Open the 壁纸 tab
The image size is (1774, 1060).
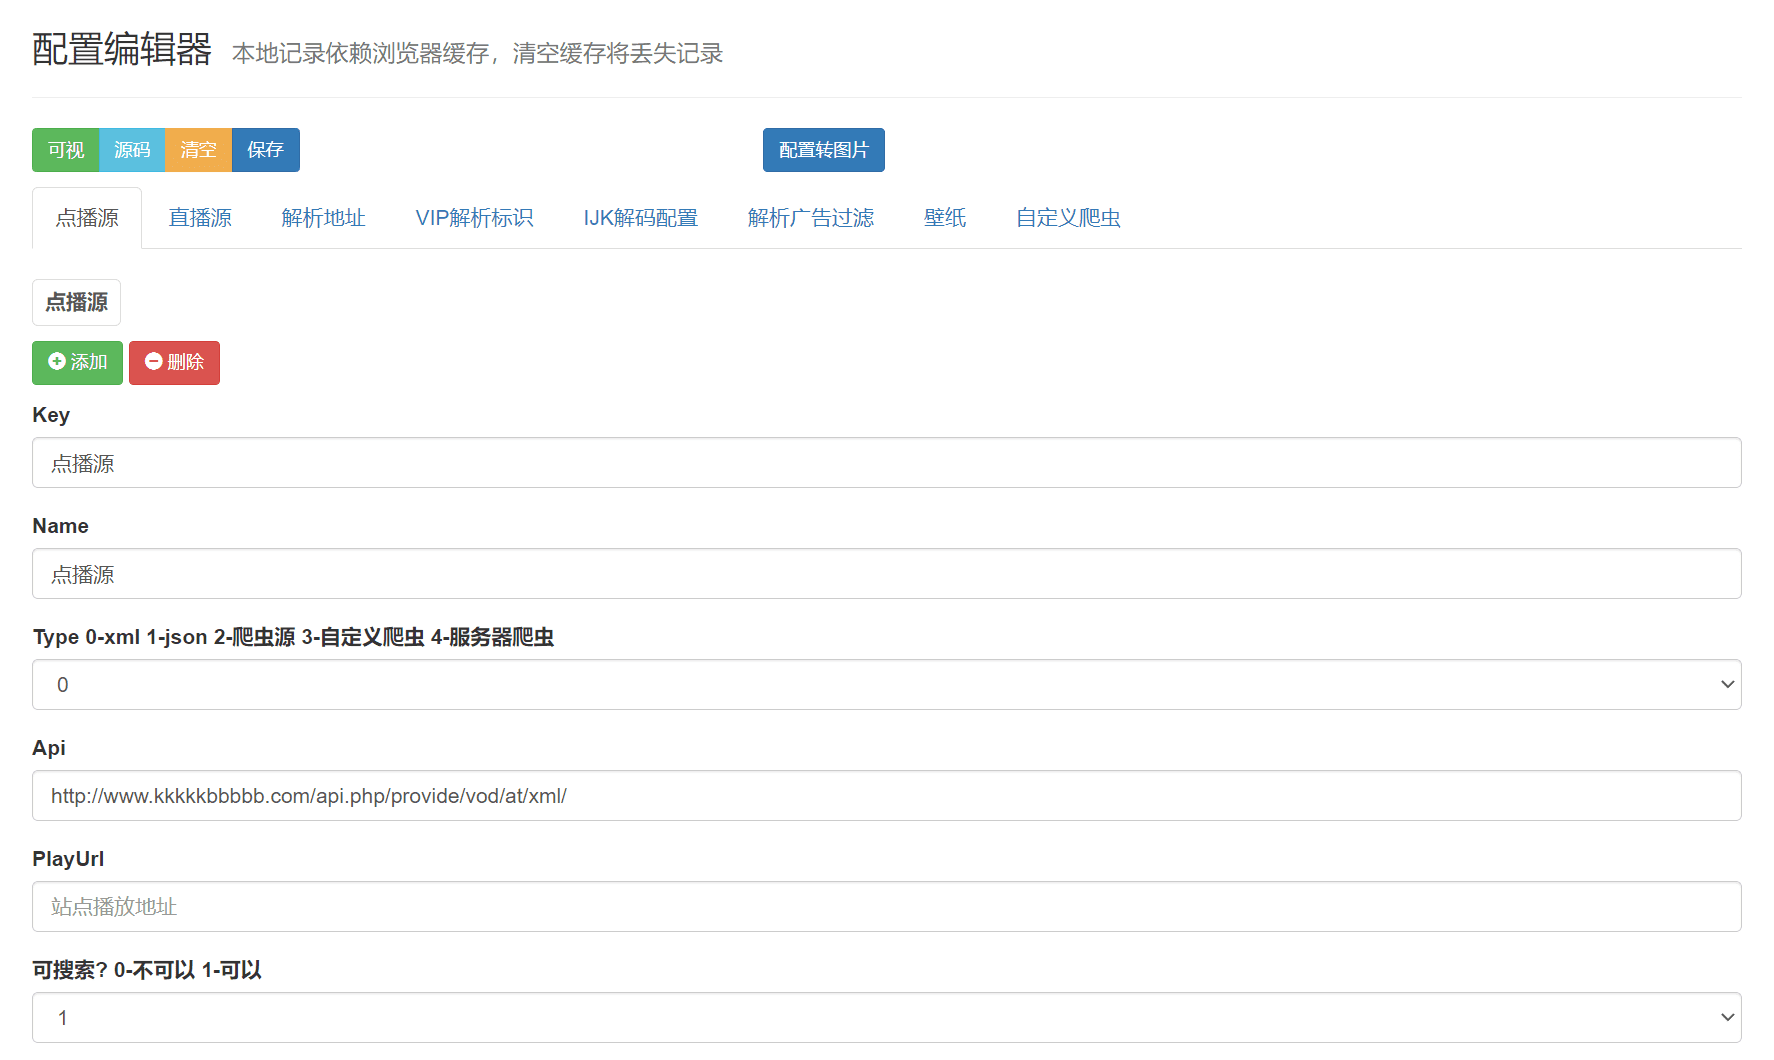[944, 217]
